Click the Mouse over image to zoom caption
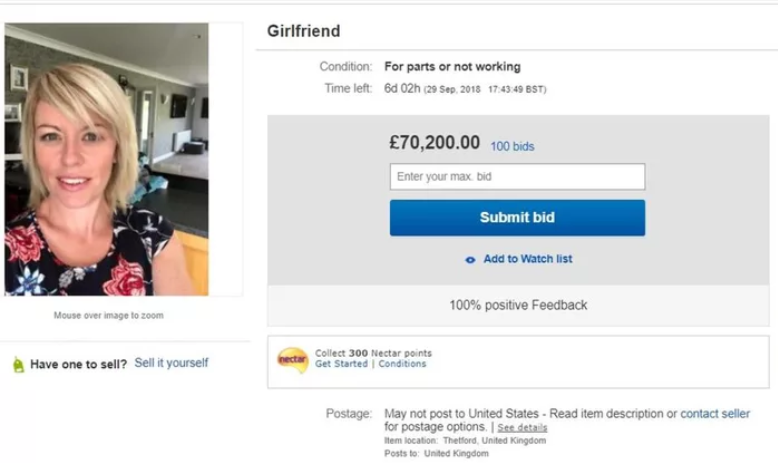 [108, 316]
